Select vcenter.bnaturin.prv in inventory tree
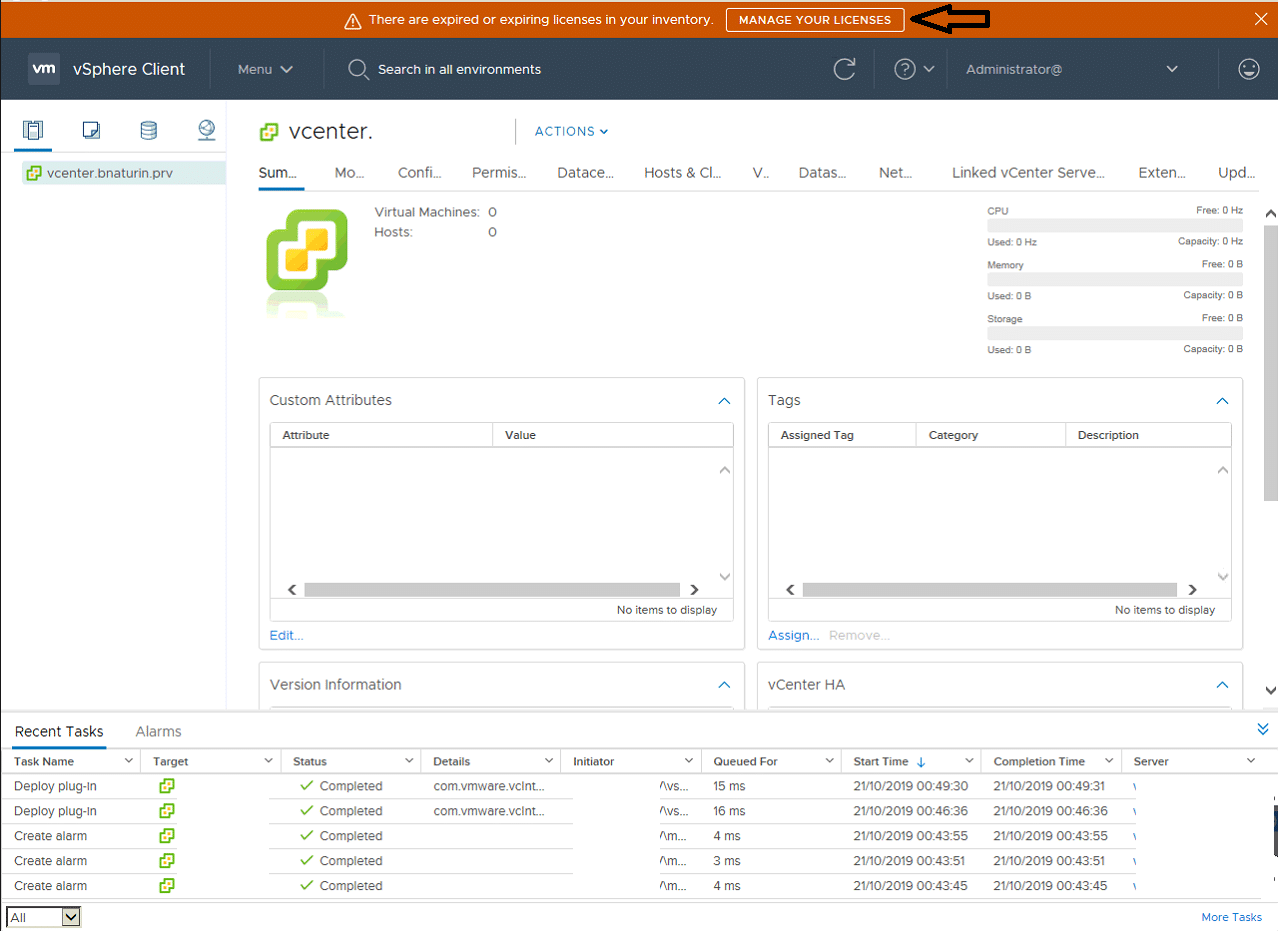 point(110,173)
